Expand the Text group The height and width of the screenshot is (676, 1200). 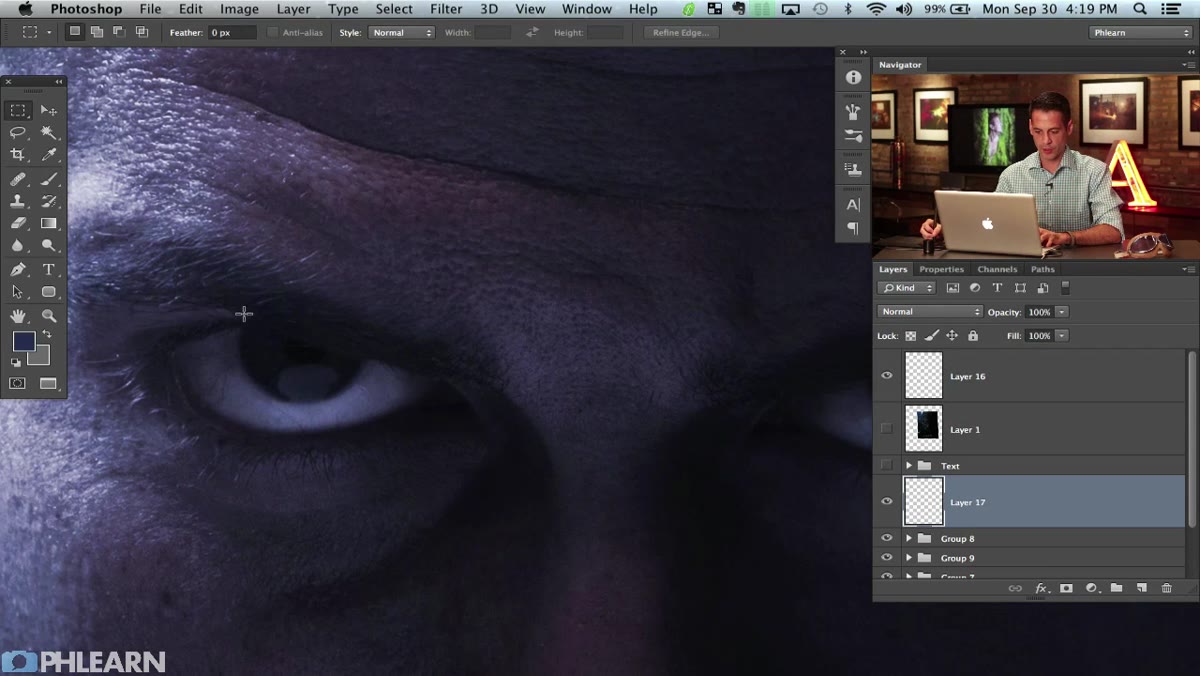909,466
